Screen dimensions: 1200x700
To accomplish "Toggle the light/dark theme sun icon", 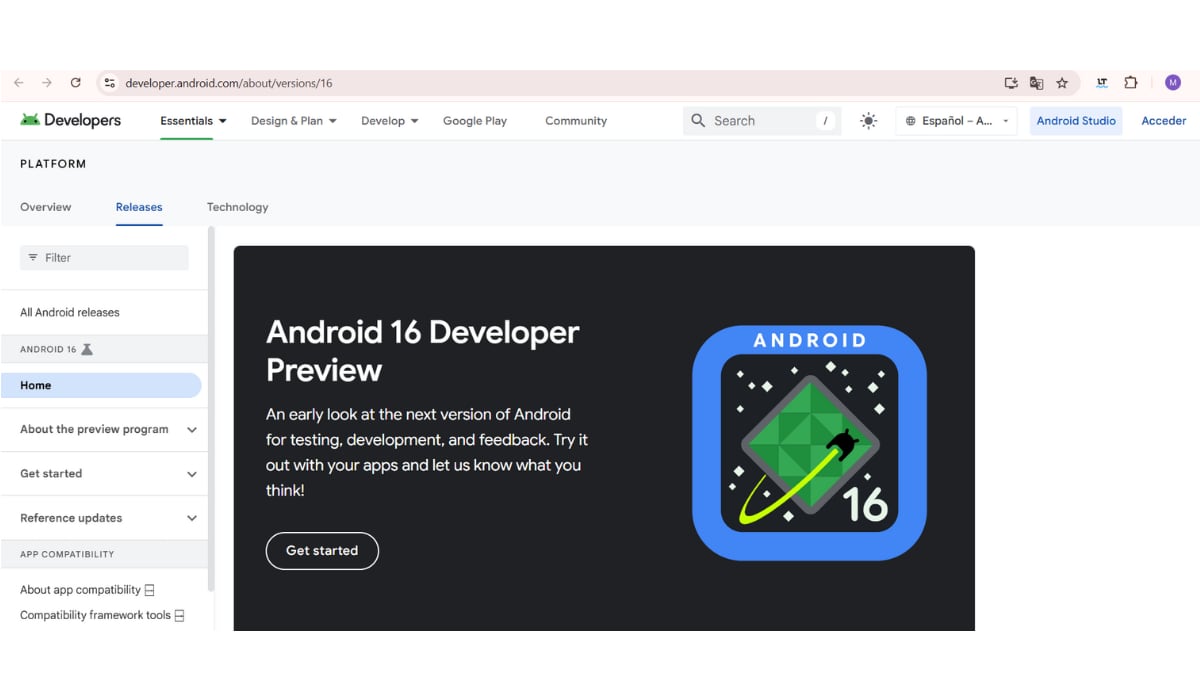I will pyautogui.click(x=868, y=121).
